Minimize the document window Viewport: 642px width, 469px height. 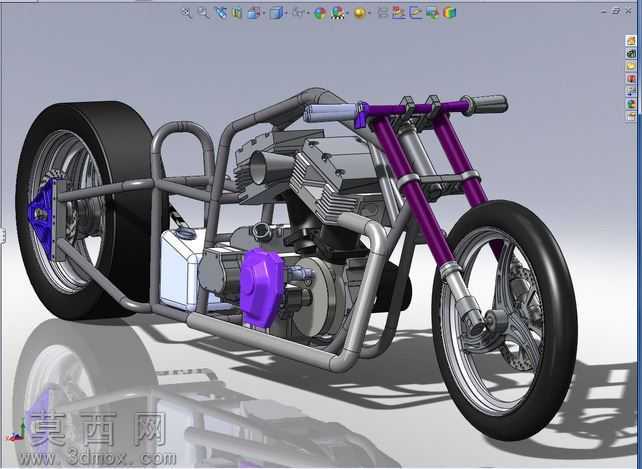click(x=604, y=11)
